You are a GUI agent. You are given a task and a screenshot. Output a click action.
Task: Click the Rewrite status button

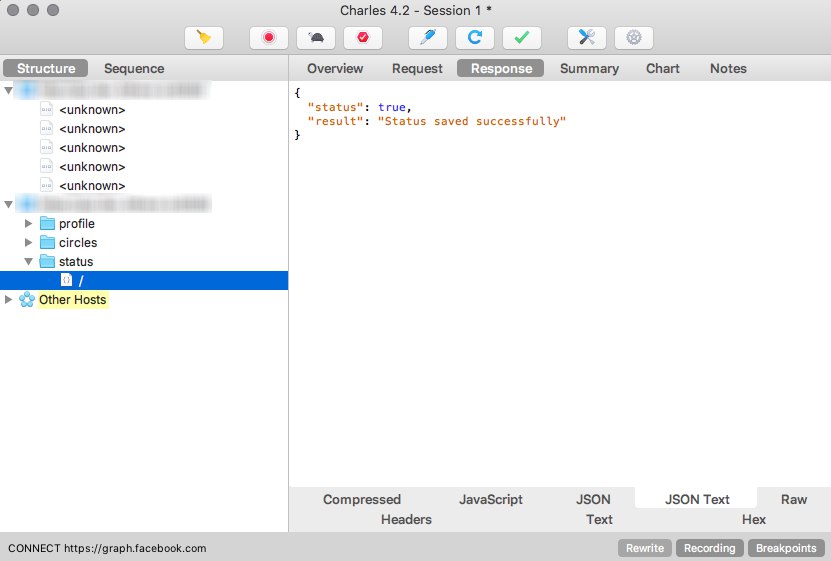point(644,548)
